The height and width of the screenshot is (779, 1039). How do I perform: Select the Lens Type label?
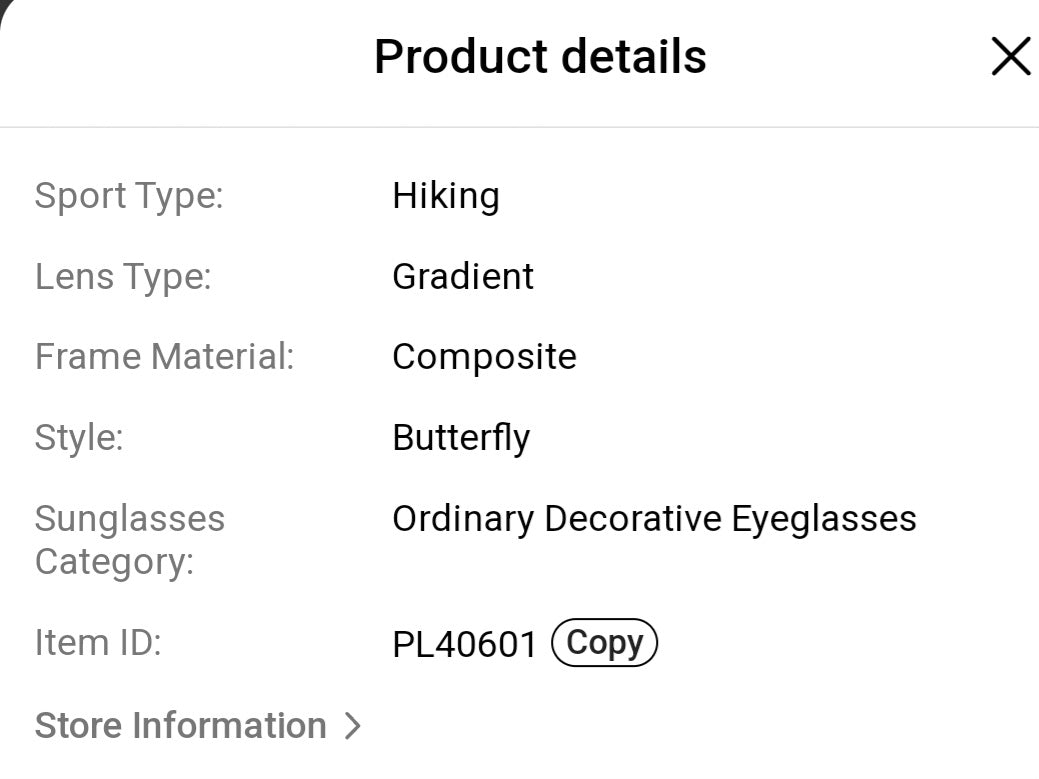[x=123, y=276]
